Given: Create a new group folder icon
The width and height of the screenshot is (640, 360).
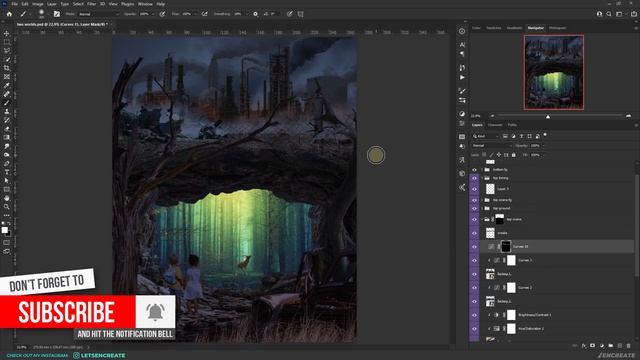Looking at the screenshot, I should 611,346.
